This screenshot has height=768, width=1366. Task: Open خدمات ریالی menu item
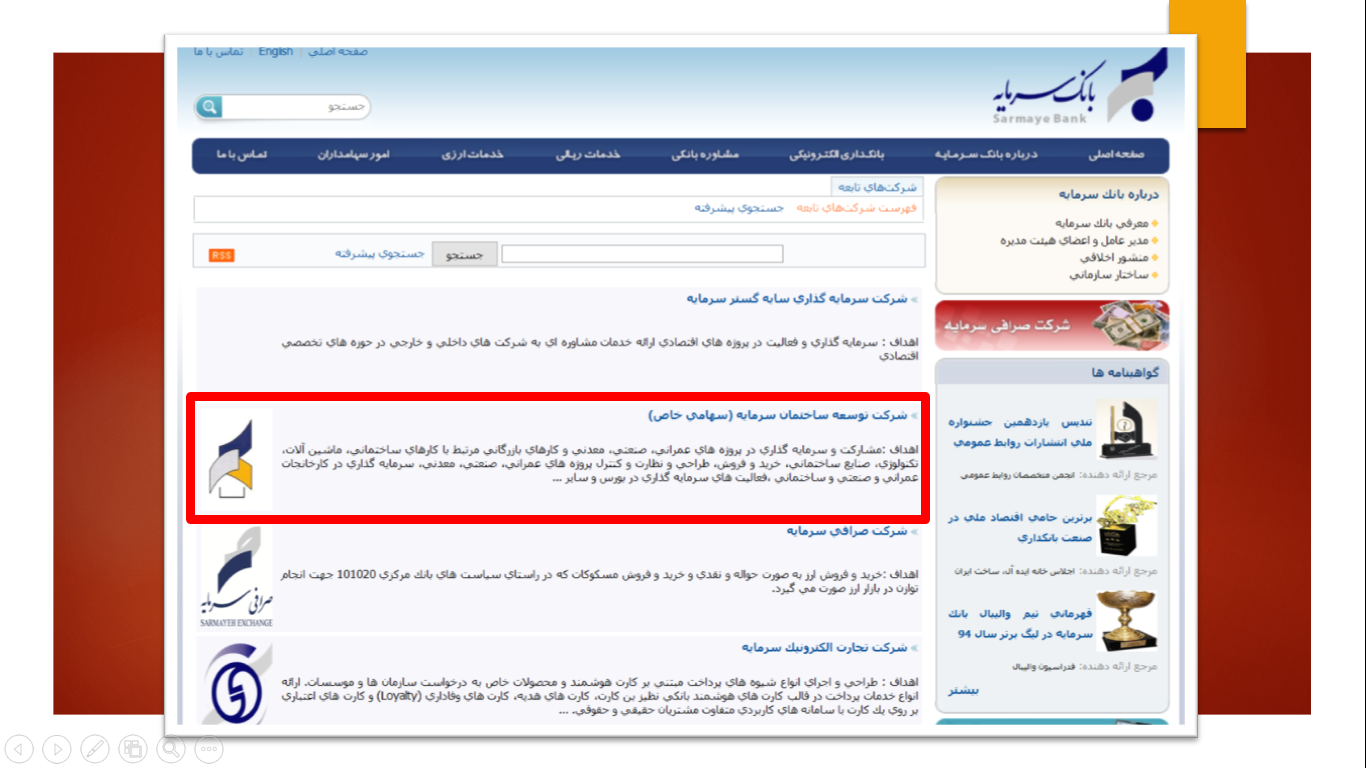point(588,155)
